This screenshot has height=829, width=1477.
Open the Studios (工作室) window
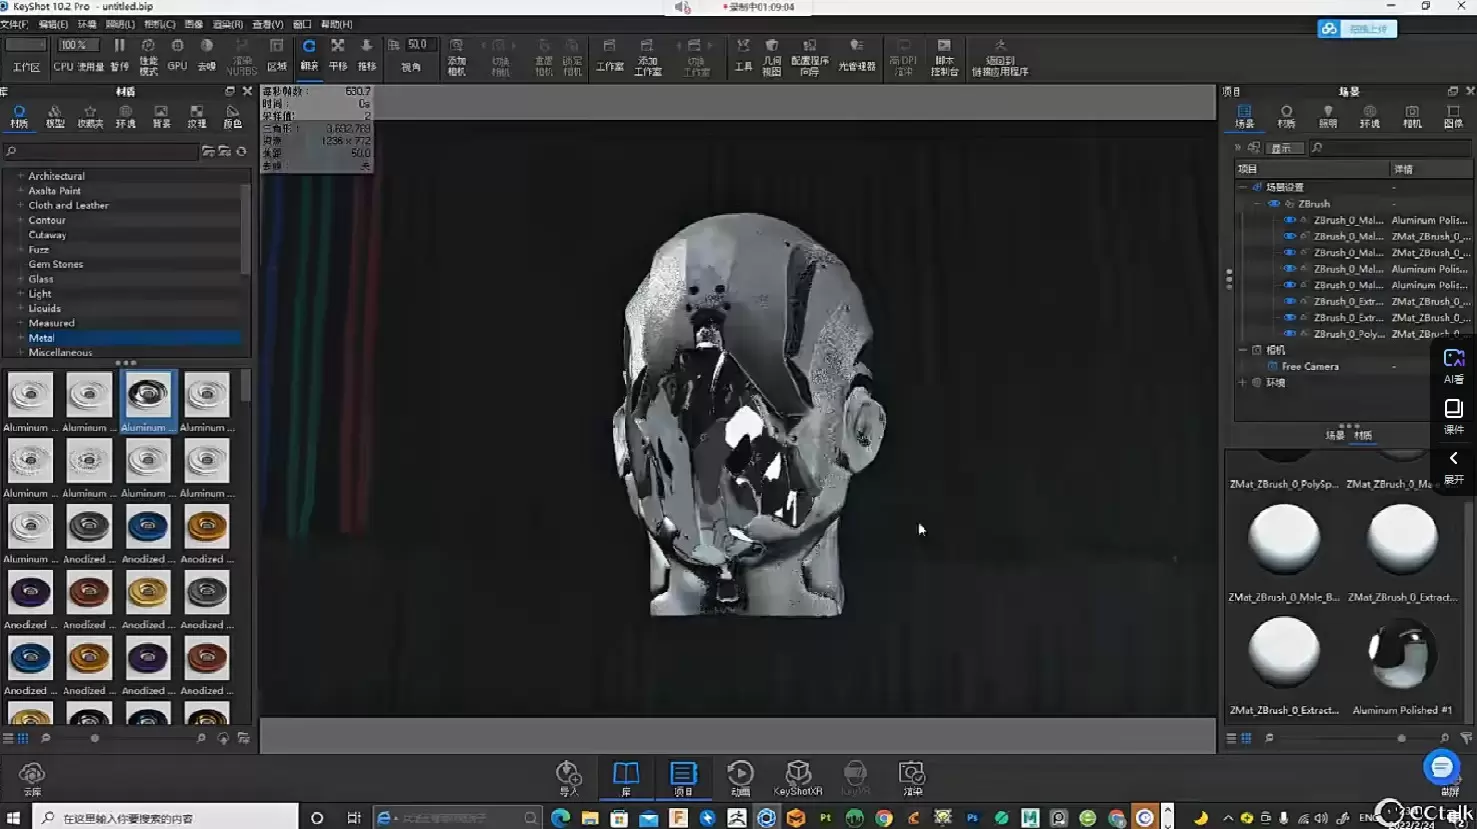coord(609,56)
